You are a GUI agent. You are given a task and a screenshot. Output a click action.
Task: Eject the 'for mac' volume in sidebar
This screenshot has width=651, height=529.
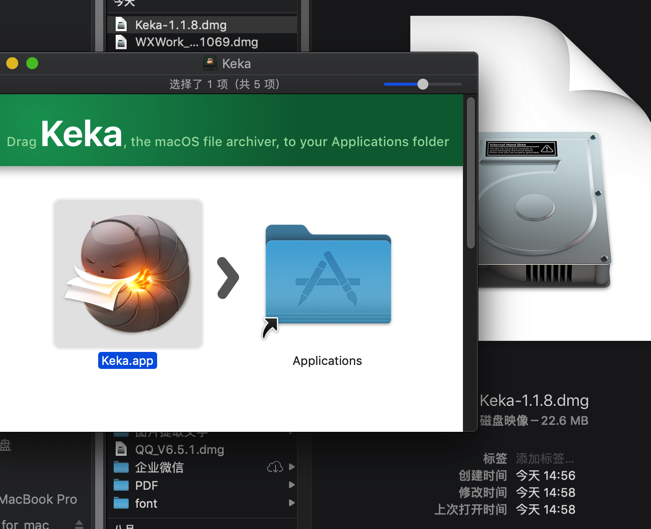[79, 524]
